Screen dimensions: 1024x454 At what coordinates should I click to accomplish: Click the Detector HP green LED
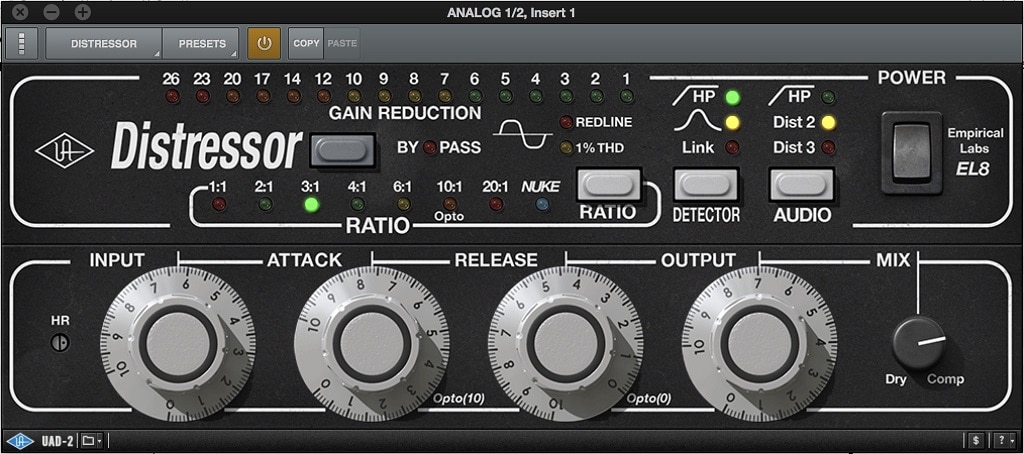(733, 98)
